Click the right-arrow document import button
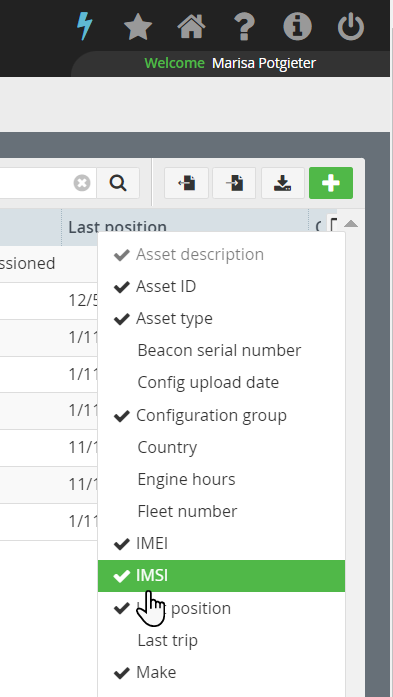 [234, 183]
